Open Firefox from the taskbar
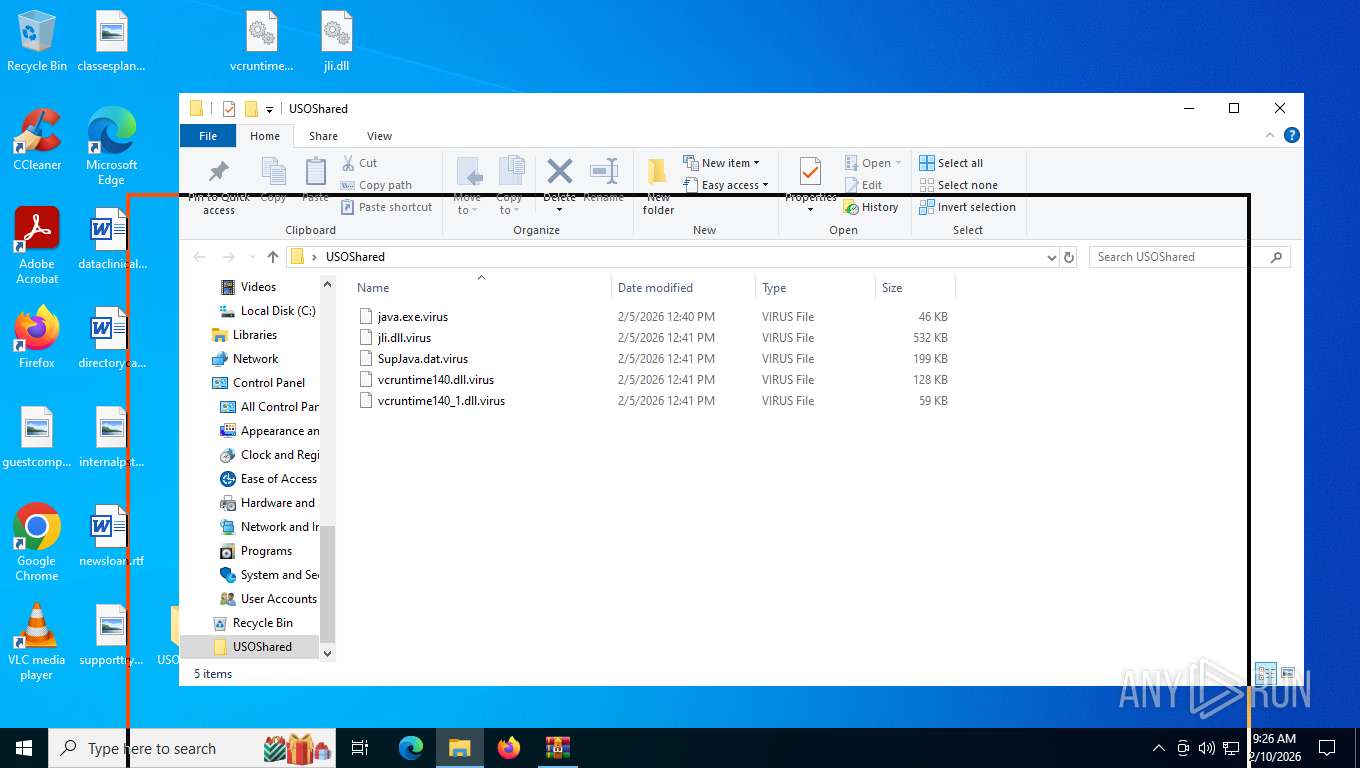The image size is (1360, 768). coord(509,748)
